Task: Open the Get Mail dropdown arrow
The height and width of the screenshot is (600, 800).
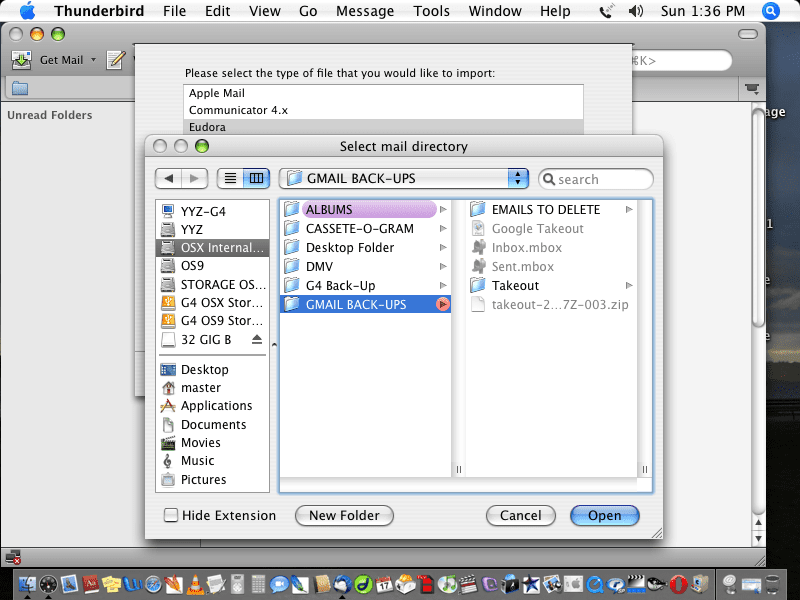Action: click(93, 60)
